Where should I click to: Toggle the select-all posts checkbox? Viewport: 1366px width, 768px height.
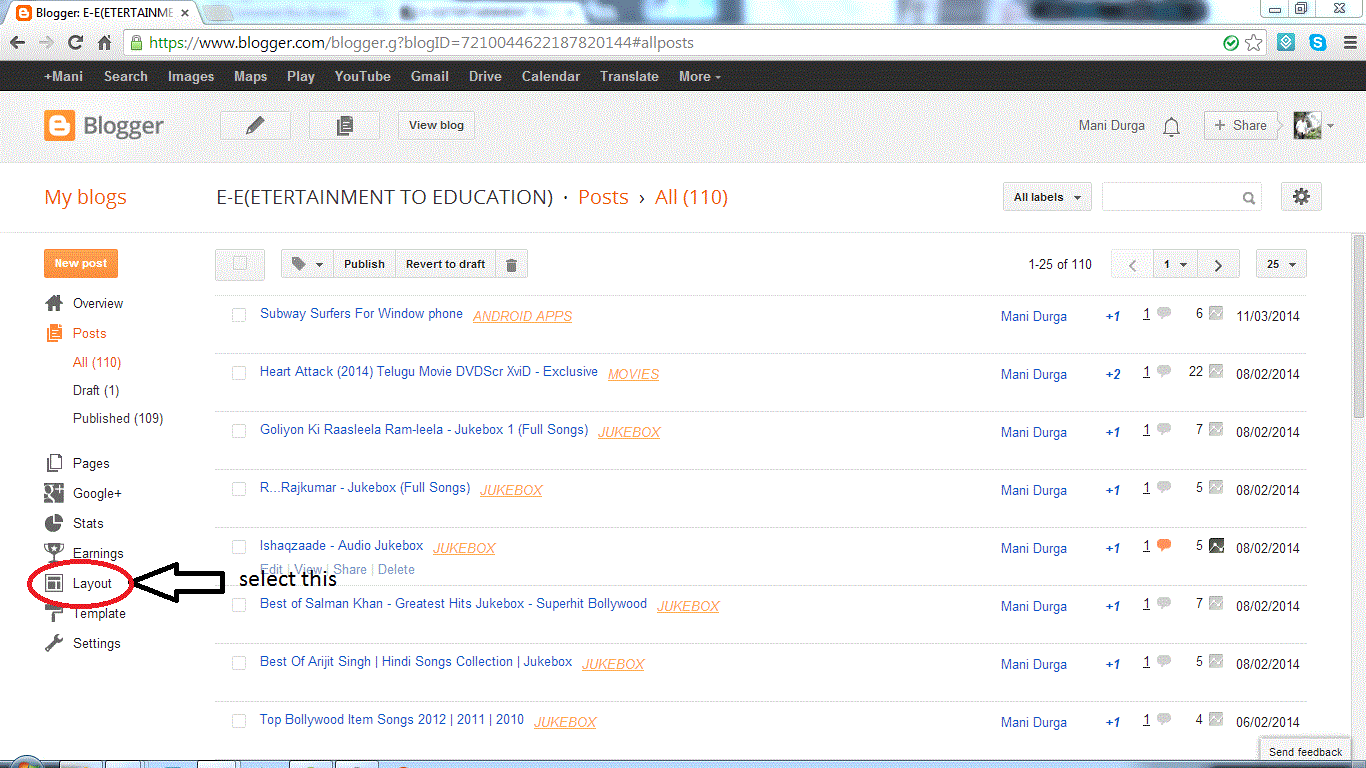(x=239, y=264)
